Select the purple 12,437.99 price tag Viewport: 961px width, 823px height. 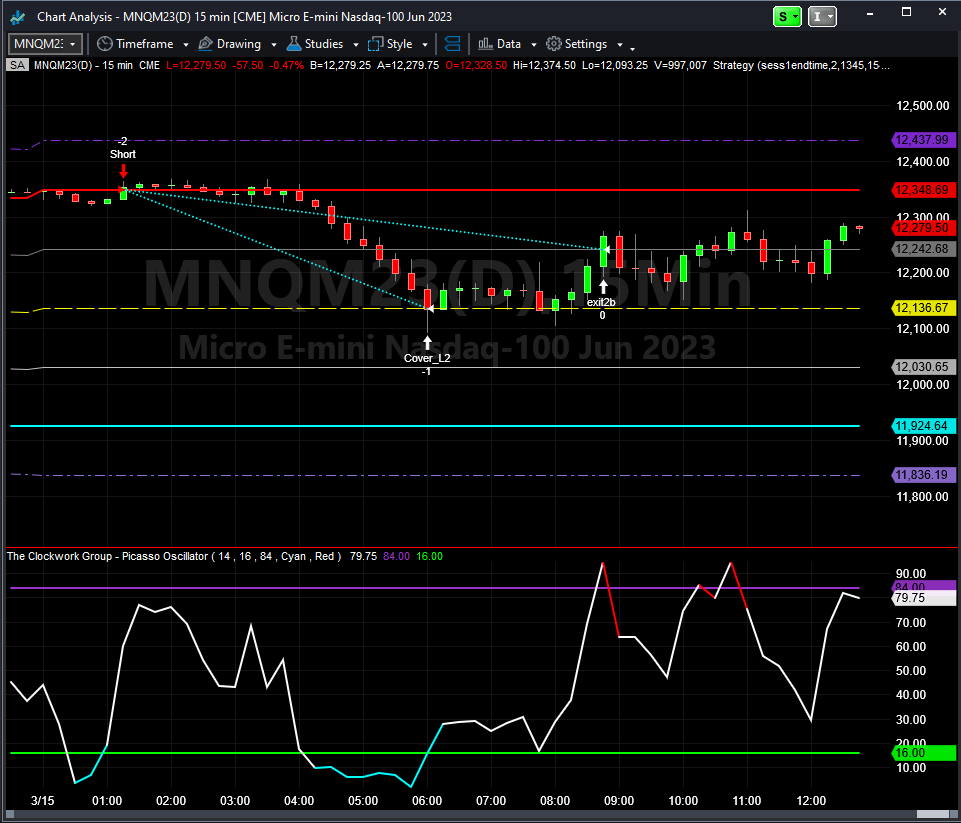(x=922, y=140)
